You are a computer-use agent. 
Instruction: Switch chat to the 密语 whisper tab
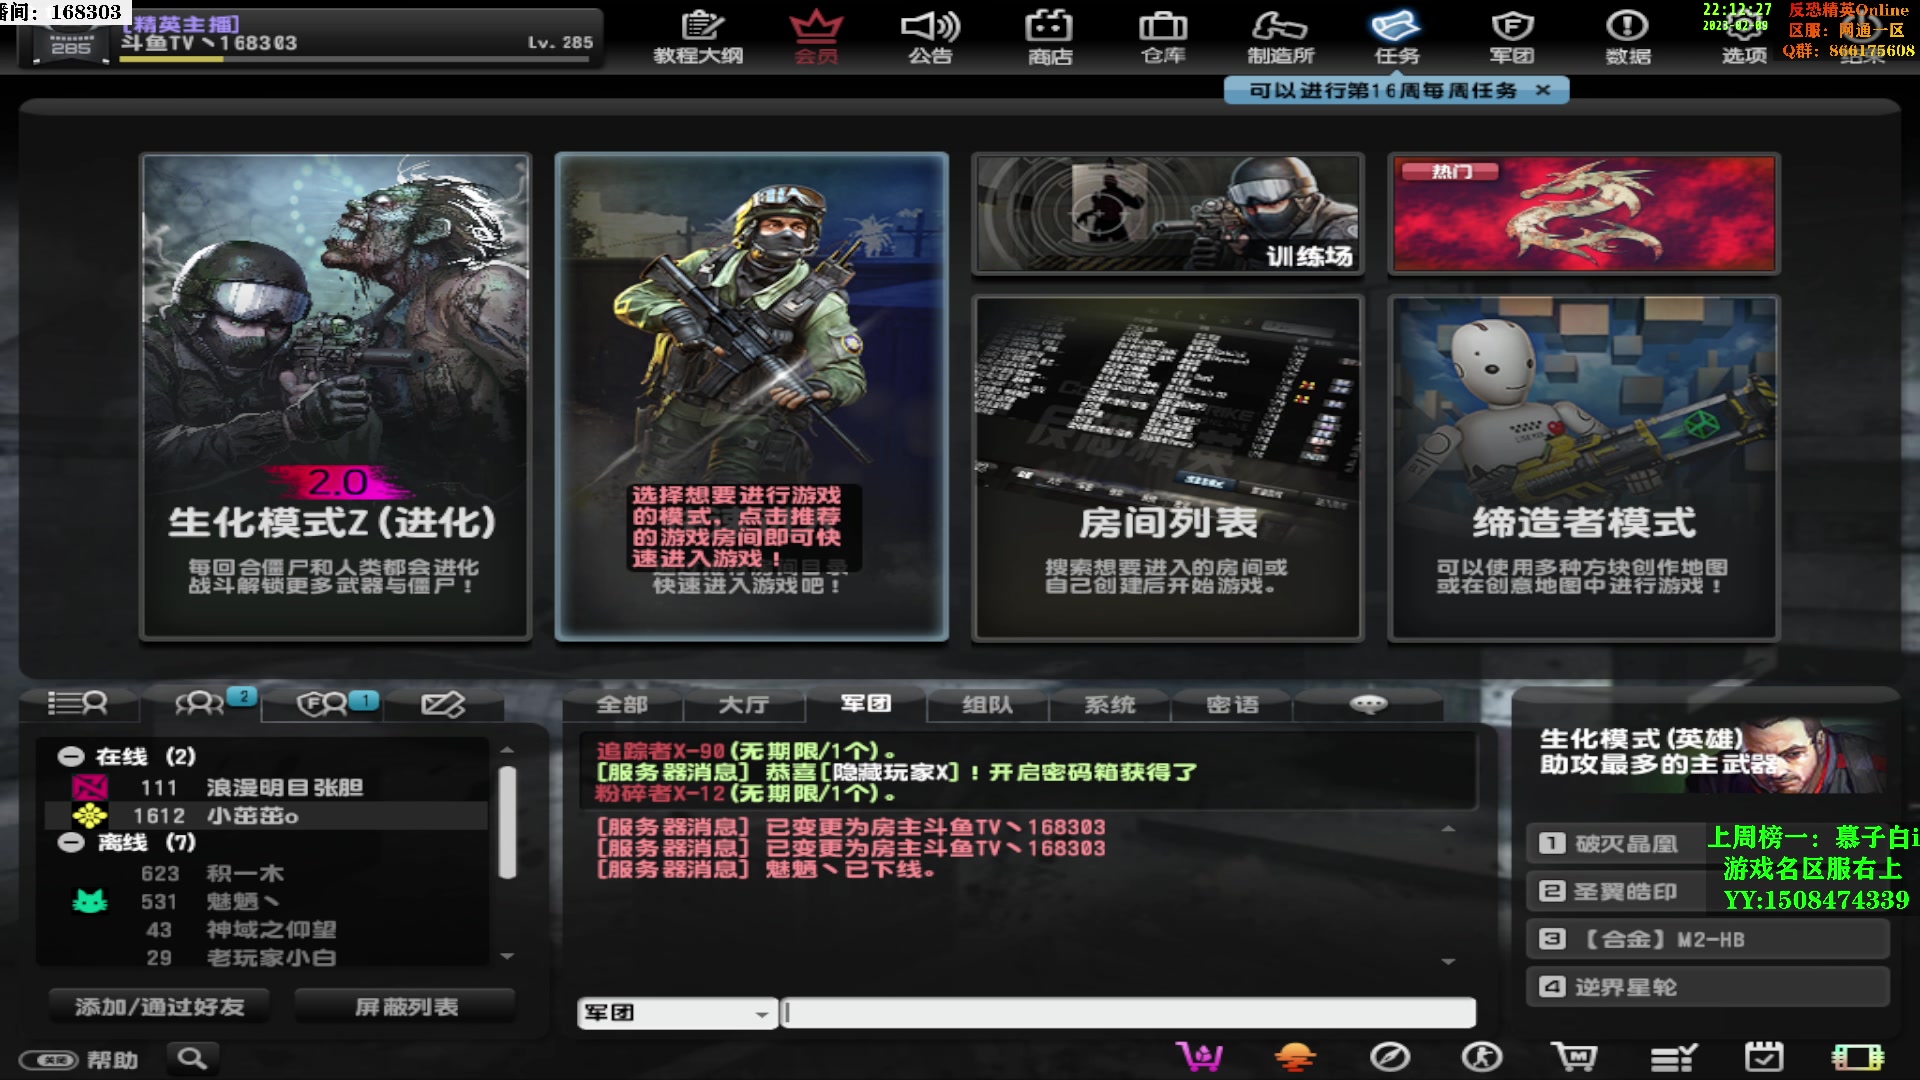click(x=1232, y=704)
